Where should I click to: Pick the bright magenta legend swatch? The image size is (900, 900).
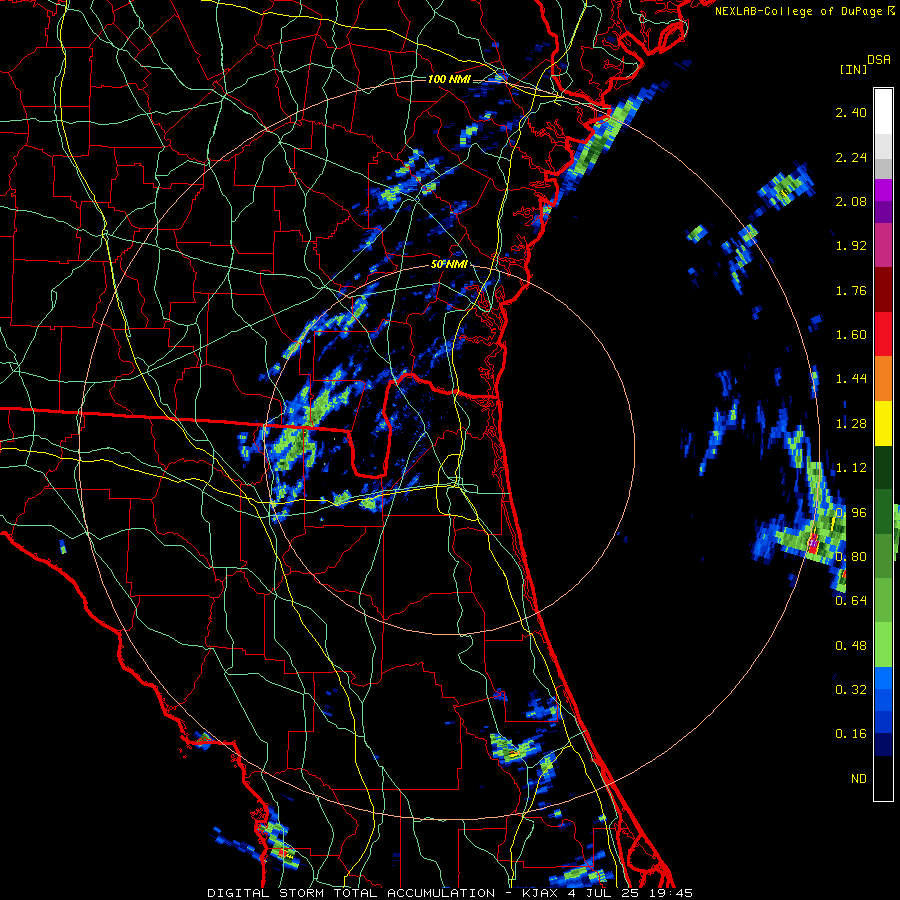pyautogui.click(x=883, y=190)
